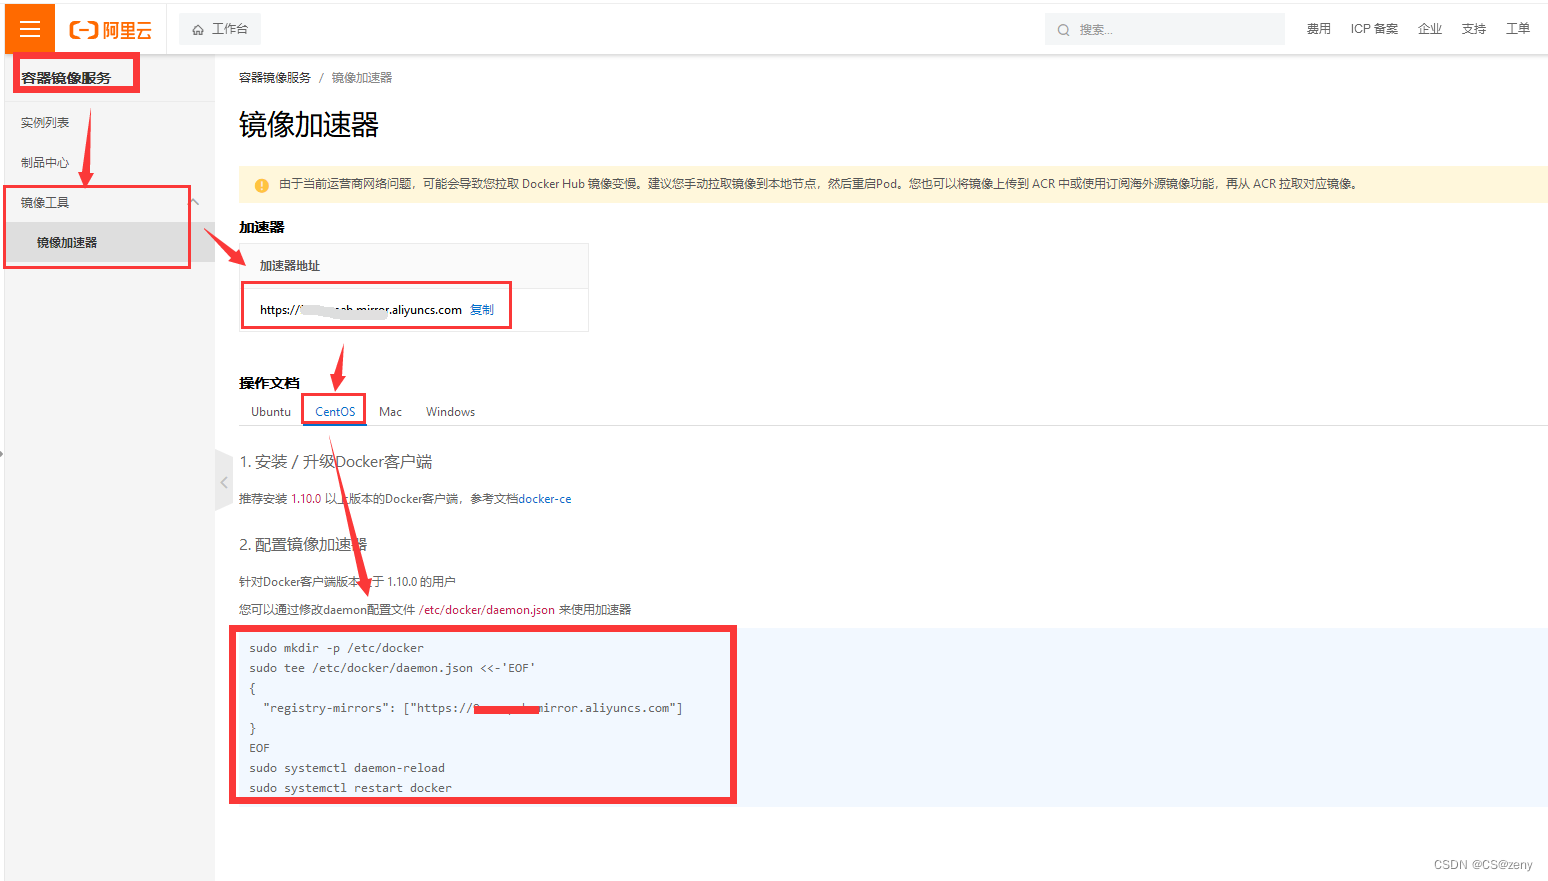Click the sidebar title 容器镜像服务
1548x881 pixels.
(x=66, y=78)
